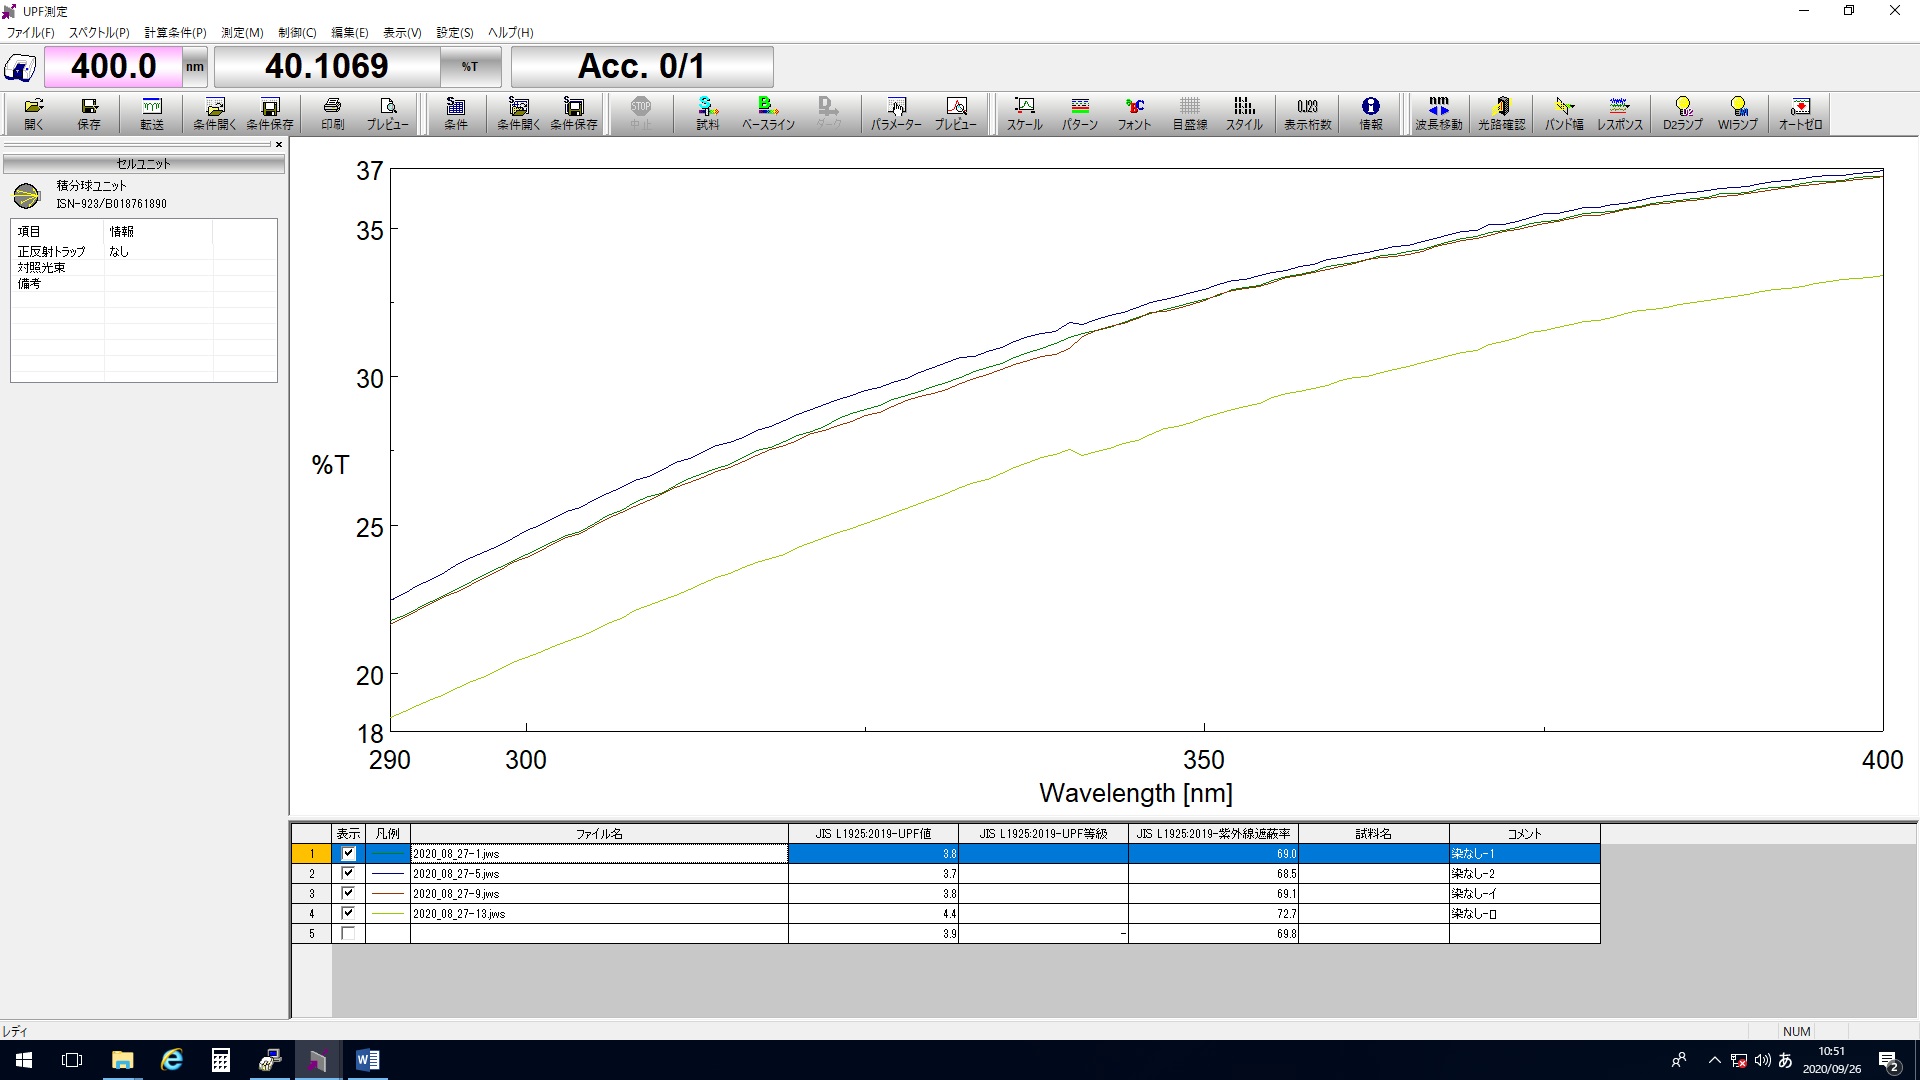Close the セルユニット side panel
Image resolution: width=1920 pixels, height=1080 pixels.
click(279, 145)
